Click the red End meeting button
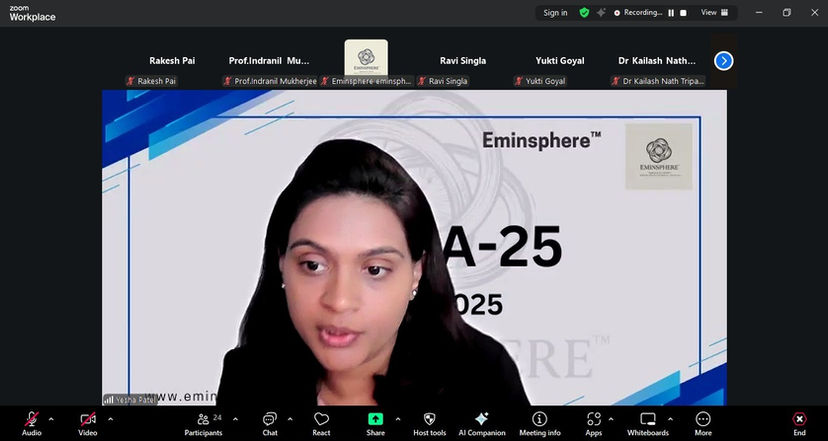 pos(799,424)
